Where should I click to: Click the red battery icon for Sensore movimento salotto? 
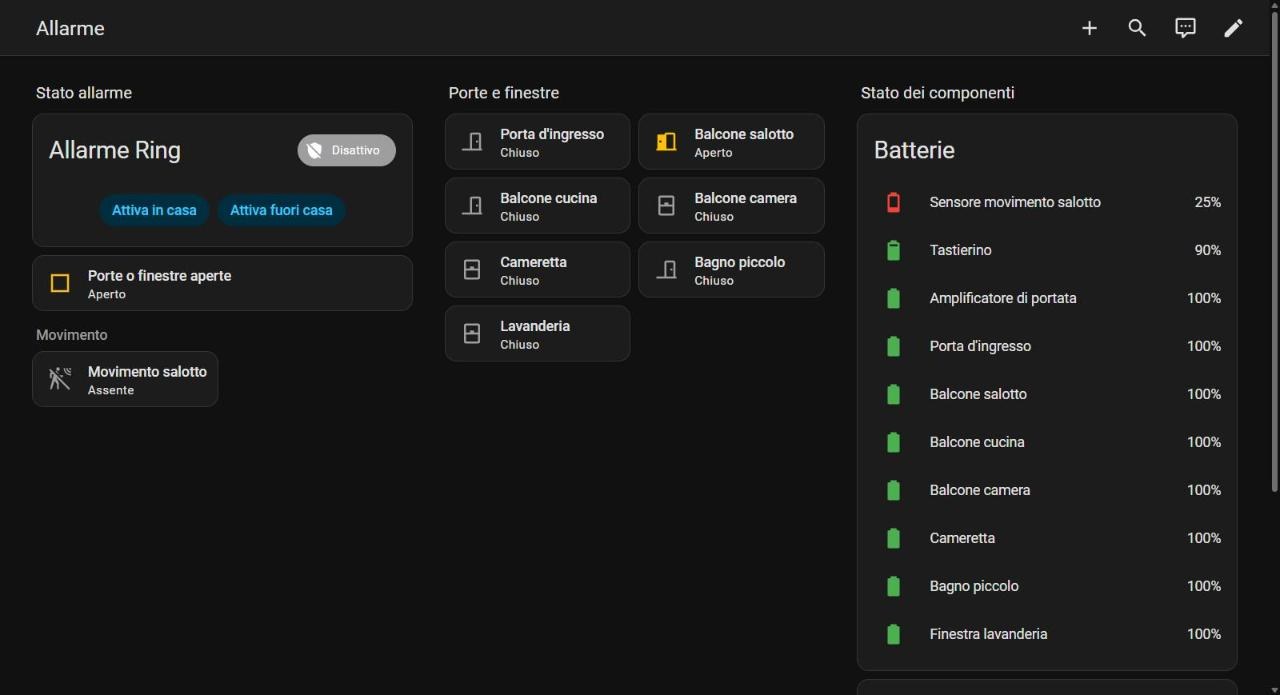(894, 202)
